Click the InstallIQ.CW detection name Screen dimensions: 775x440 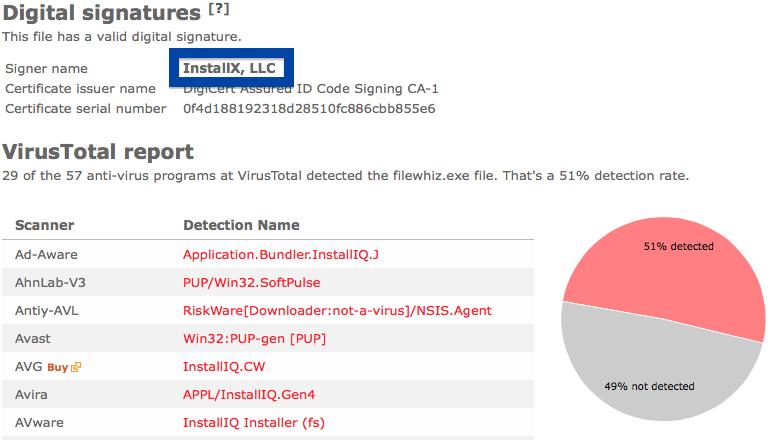coord(224,367)
